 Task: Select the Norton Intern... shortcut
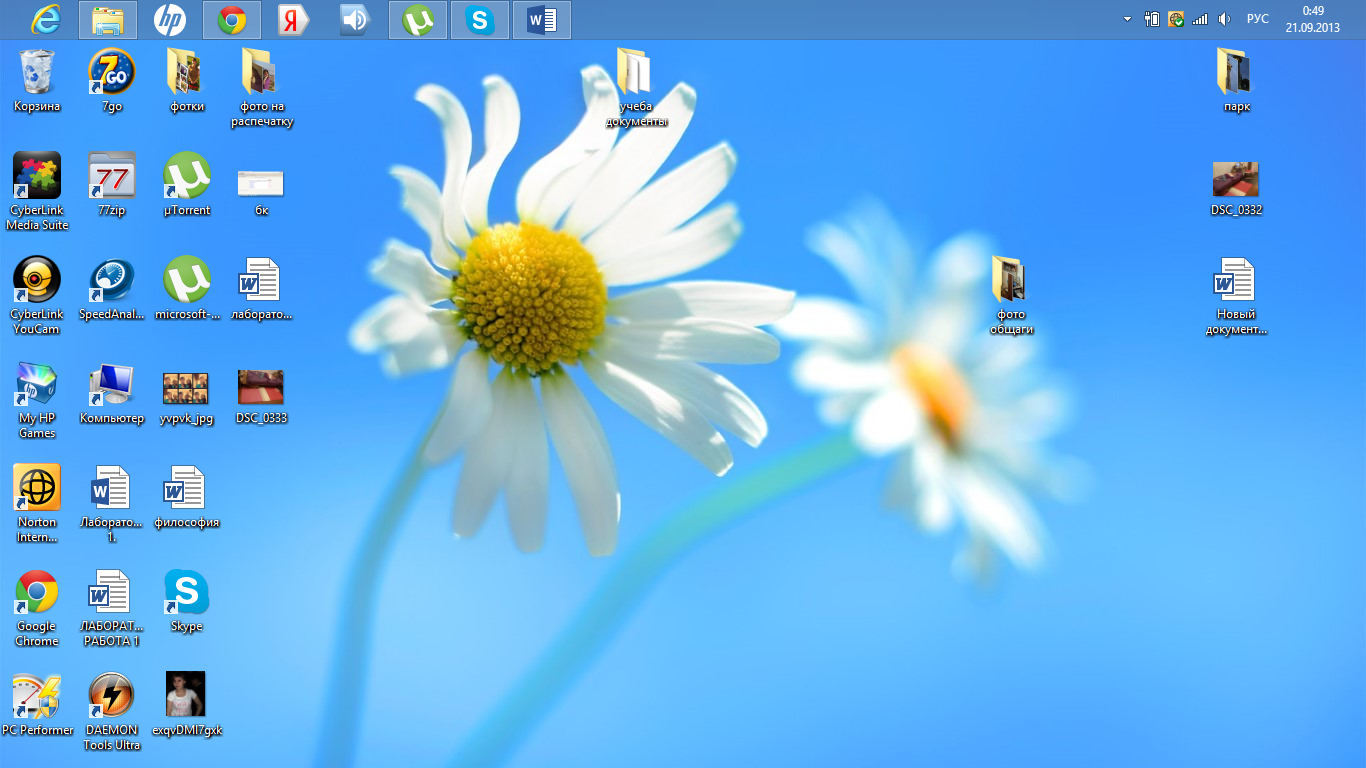point(37,504)
